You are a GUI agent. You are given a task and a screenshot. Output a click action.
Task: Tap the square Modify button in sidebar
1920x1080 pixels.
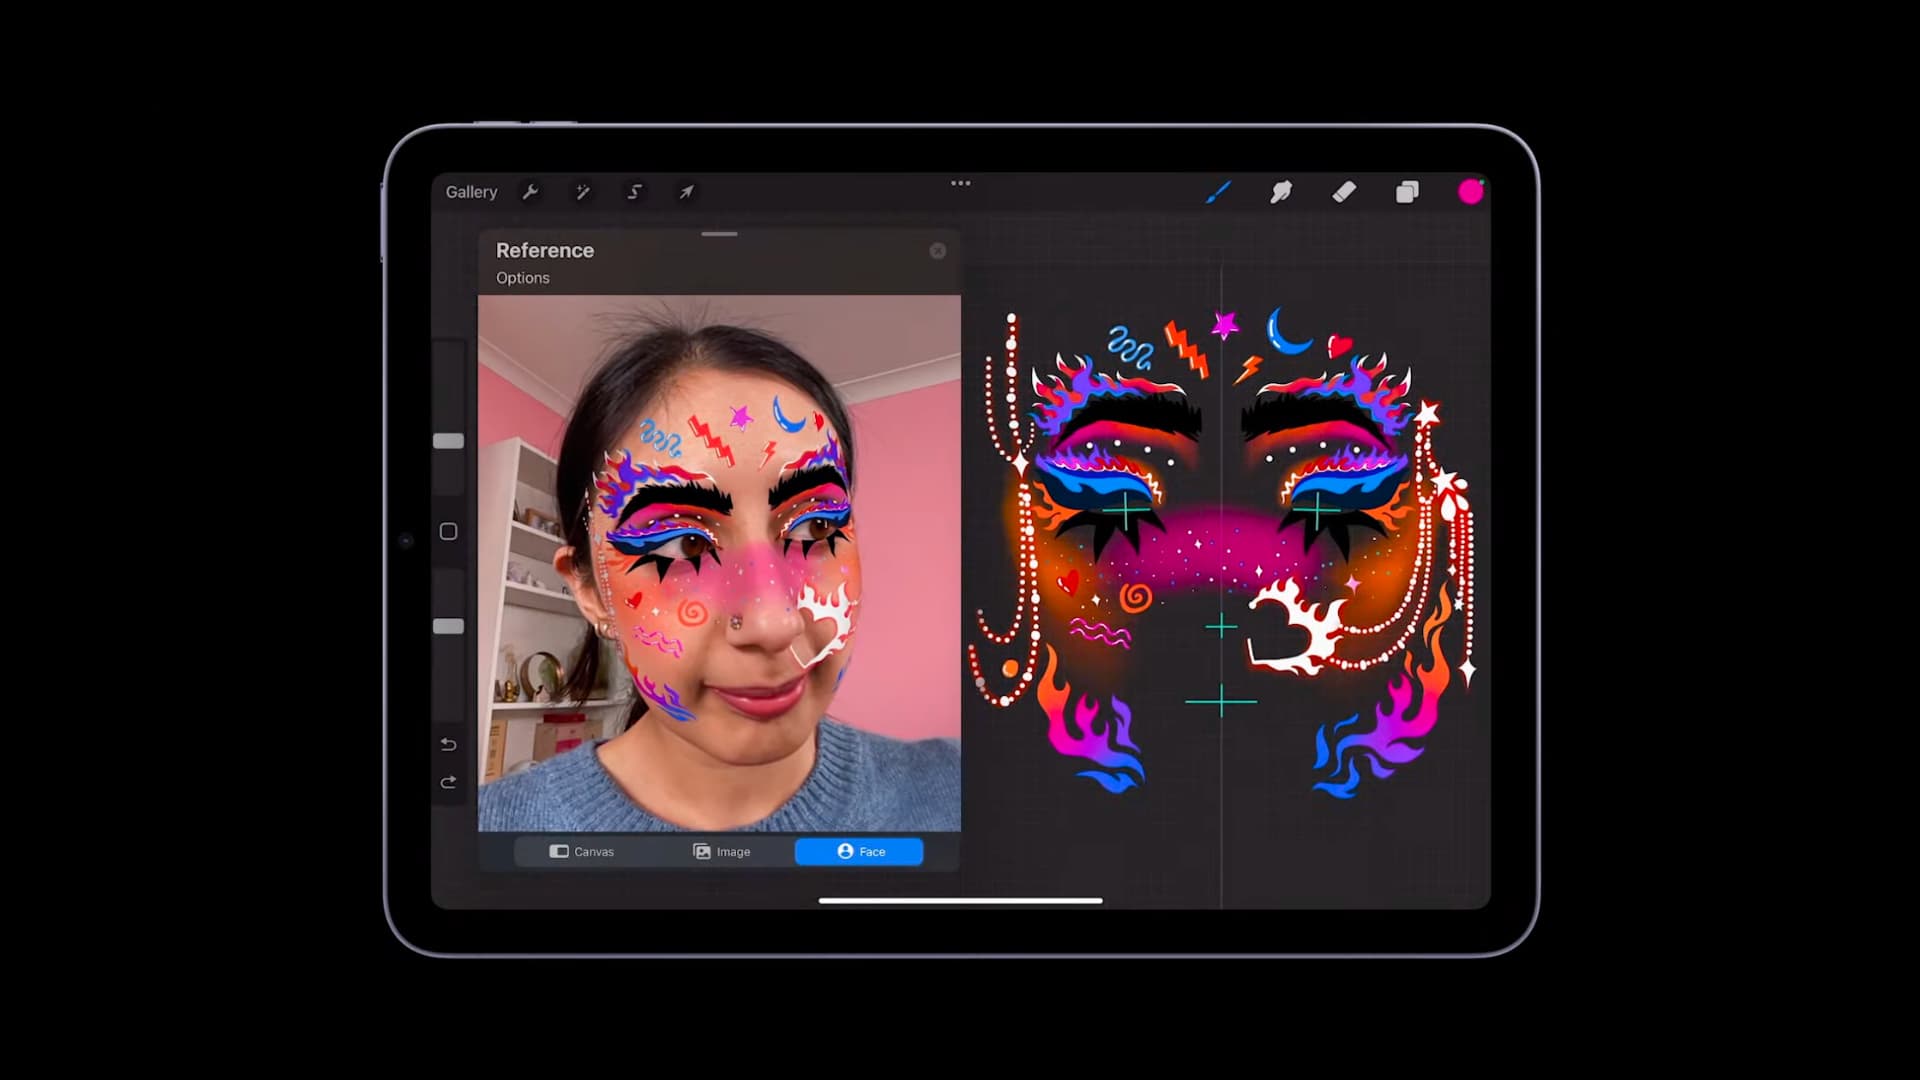[x=448, y=532]
